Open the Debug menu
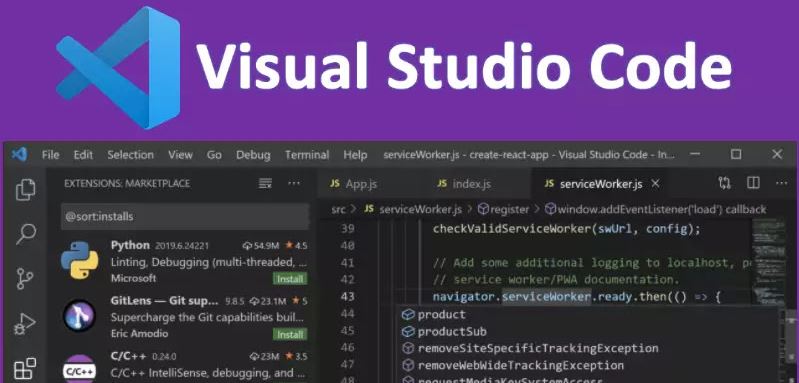Screen dimensions: 799x383 click(x=253, y=154)
